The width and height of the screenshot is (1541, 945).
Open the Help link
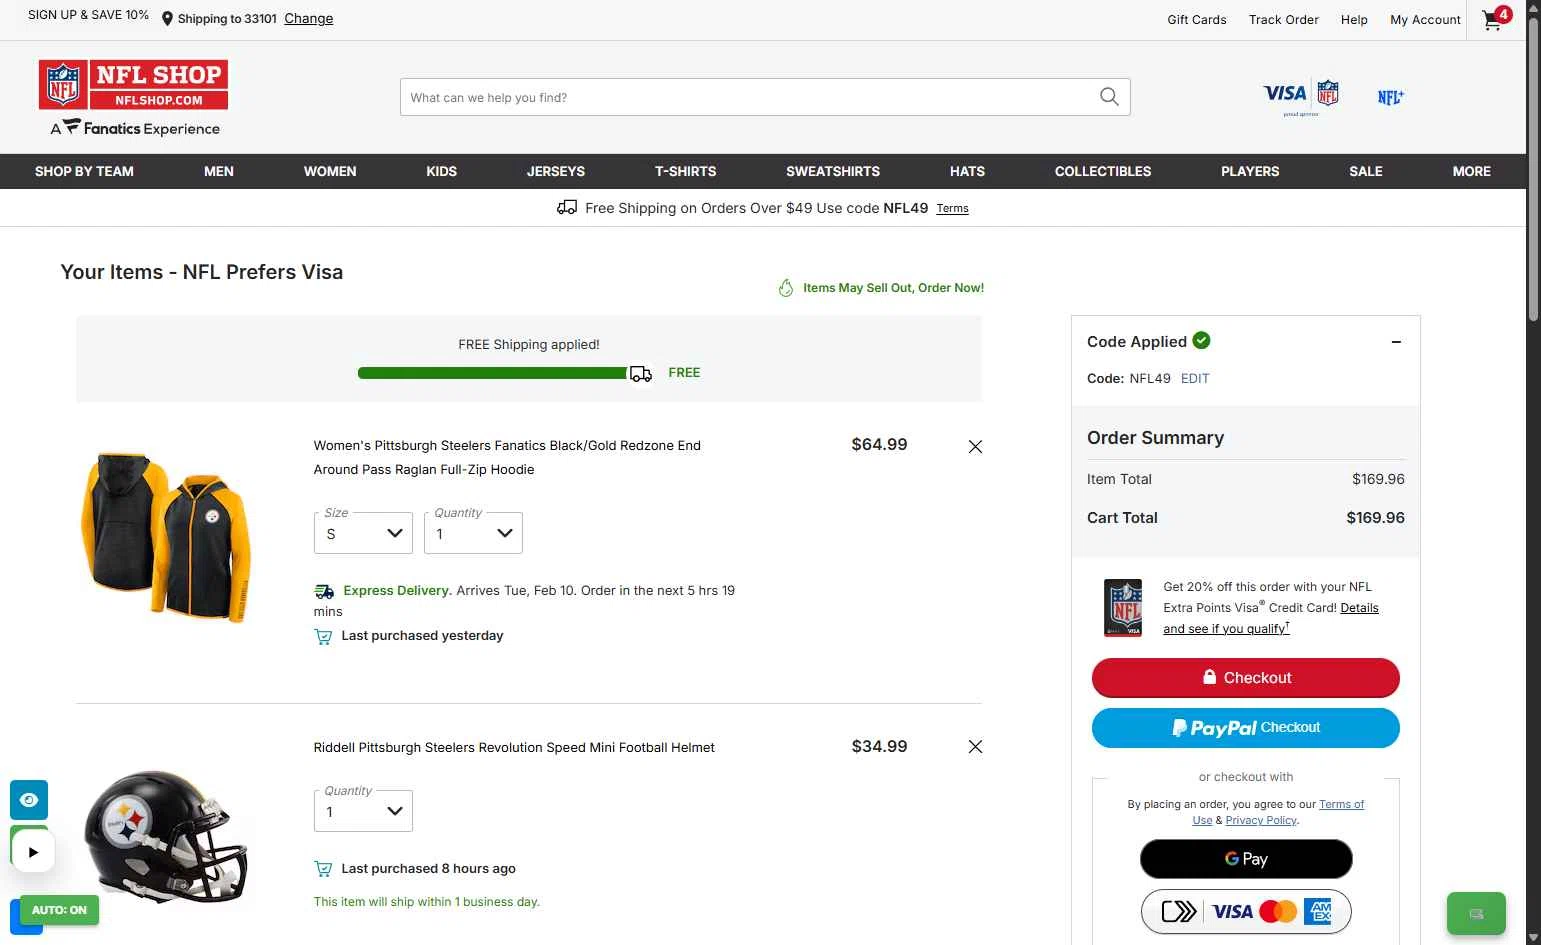1354,20
